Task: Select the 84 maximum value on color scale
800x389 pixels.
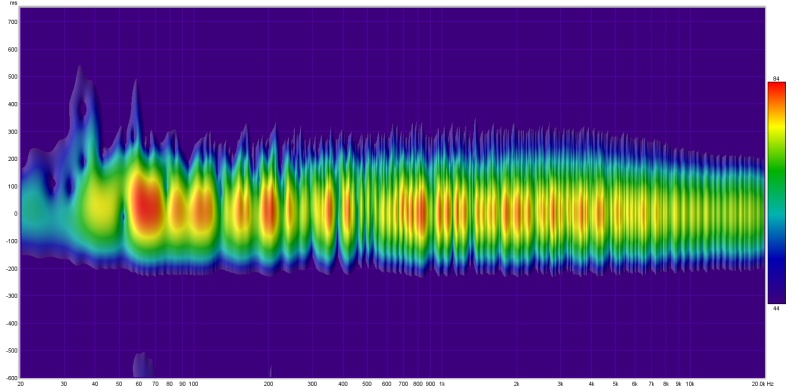Action: point(776,79)
